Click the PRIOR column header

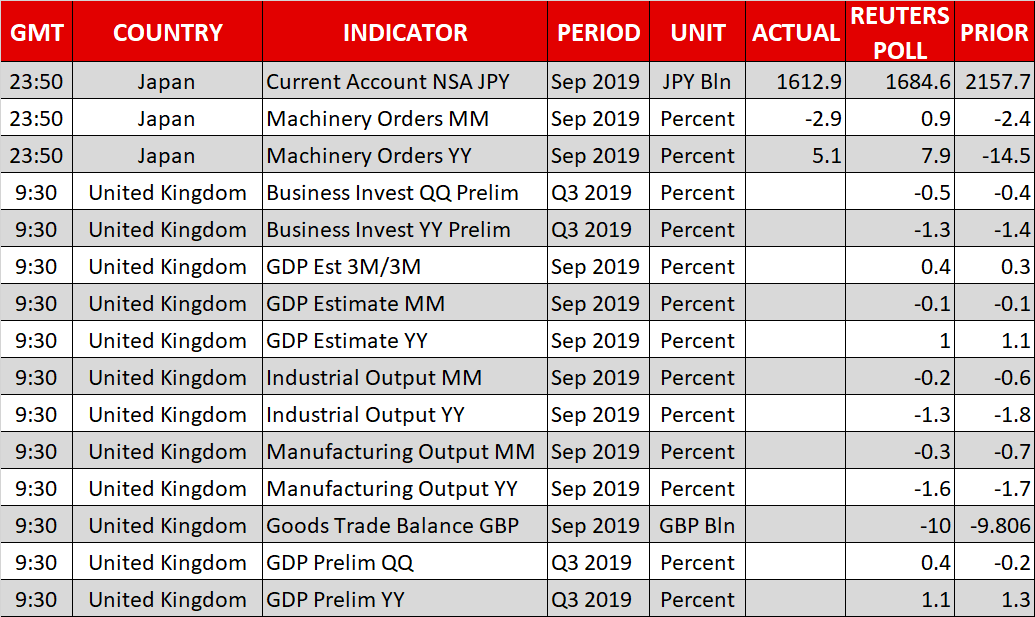tap(994, 32)
